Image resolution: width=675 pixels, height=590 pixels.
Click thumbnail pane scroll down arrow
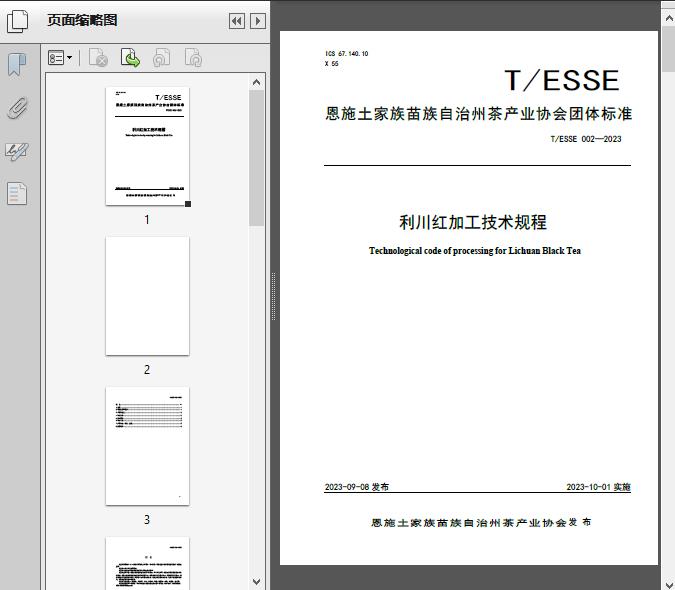[257, 581]
